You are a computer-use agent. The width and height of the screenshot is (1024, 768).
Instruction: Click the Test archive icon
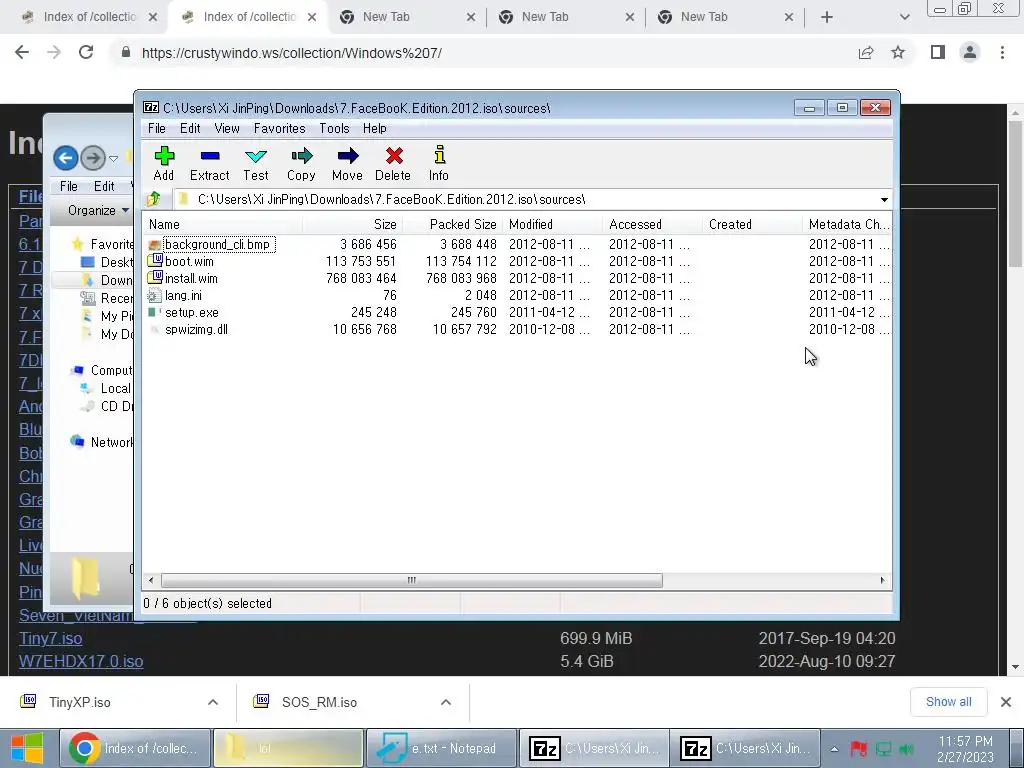point(255,163)
